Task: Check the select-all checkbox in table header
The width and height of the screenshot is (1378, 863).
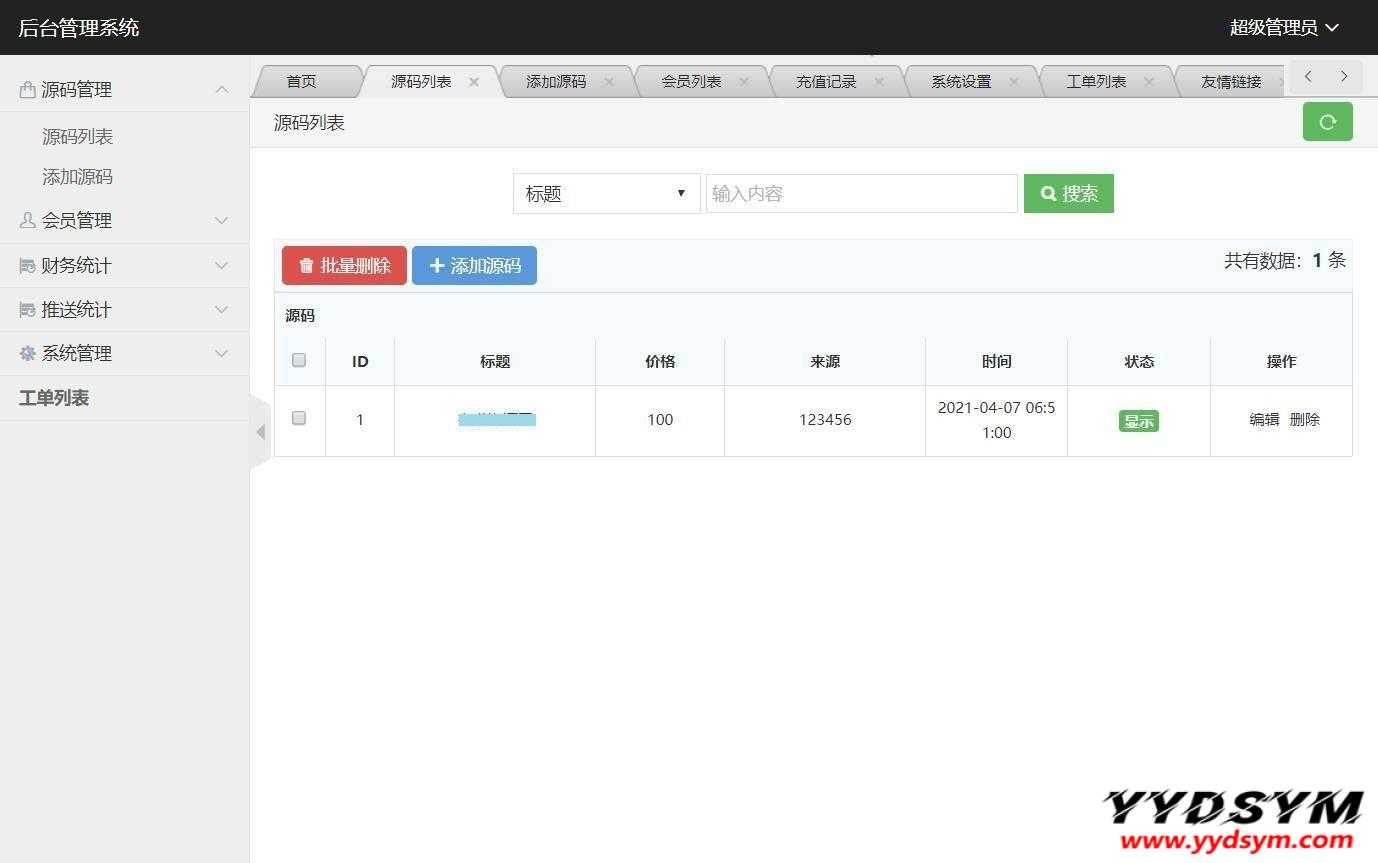Action: point(299,360)
